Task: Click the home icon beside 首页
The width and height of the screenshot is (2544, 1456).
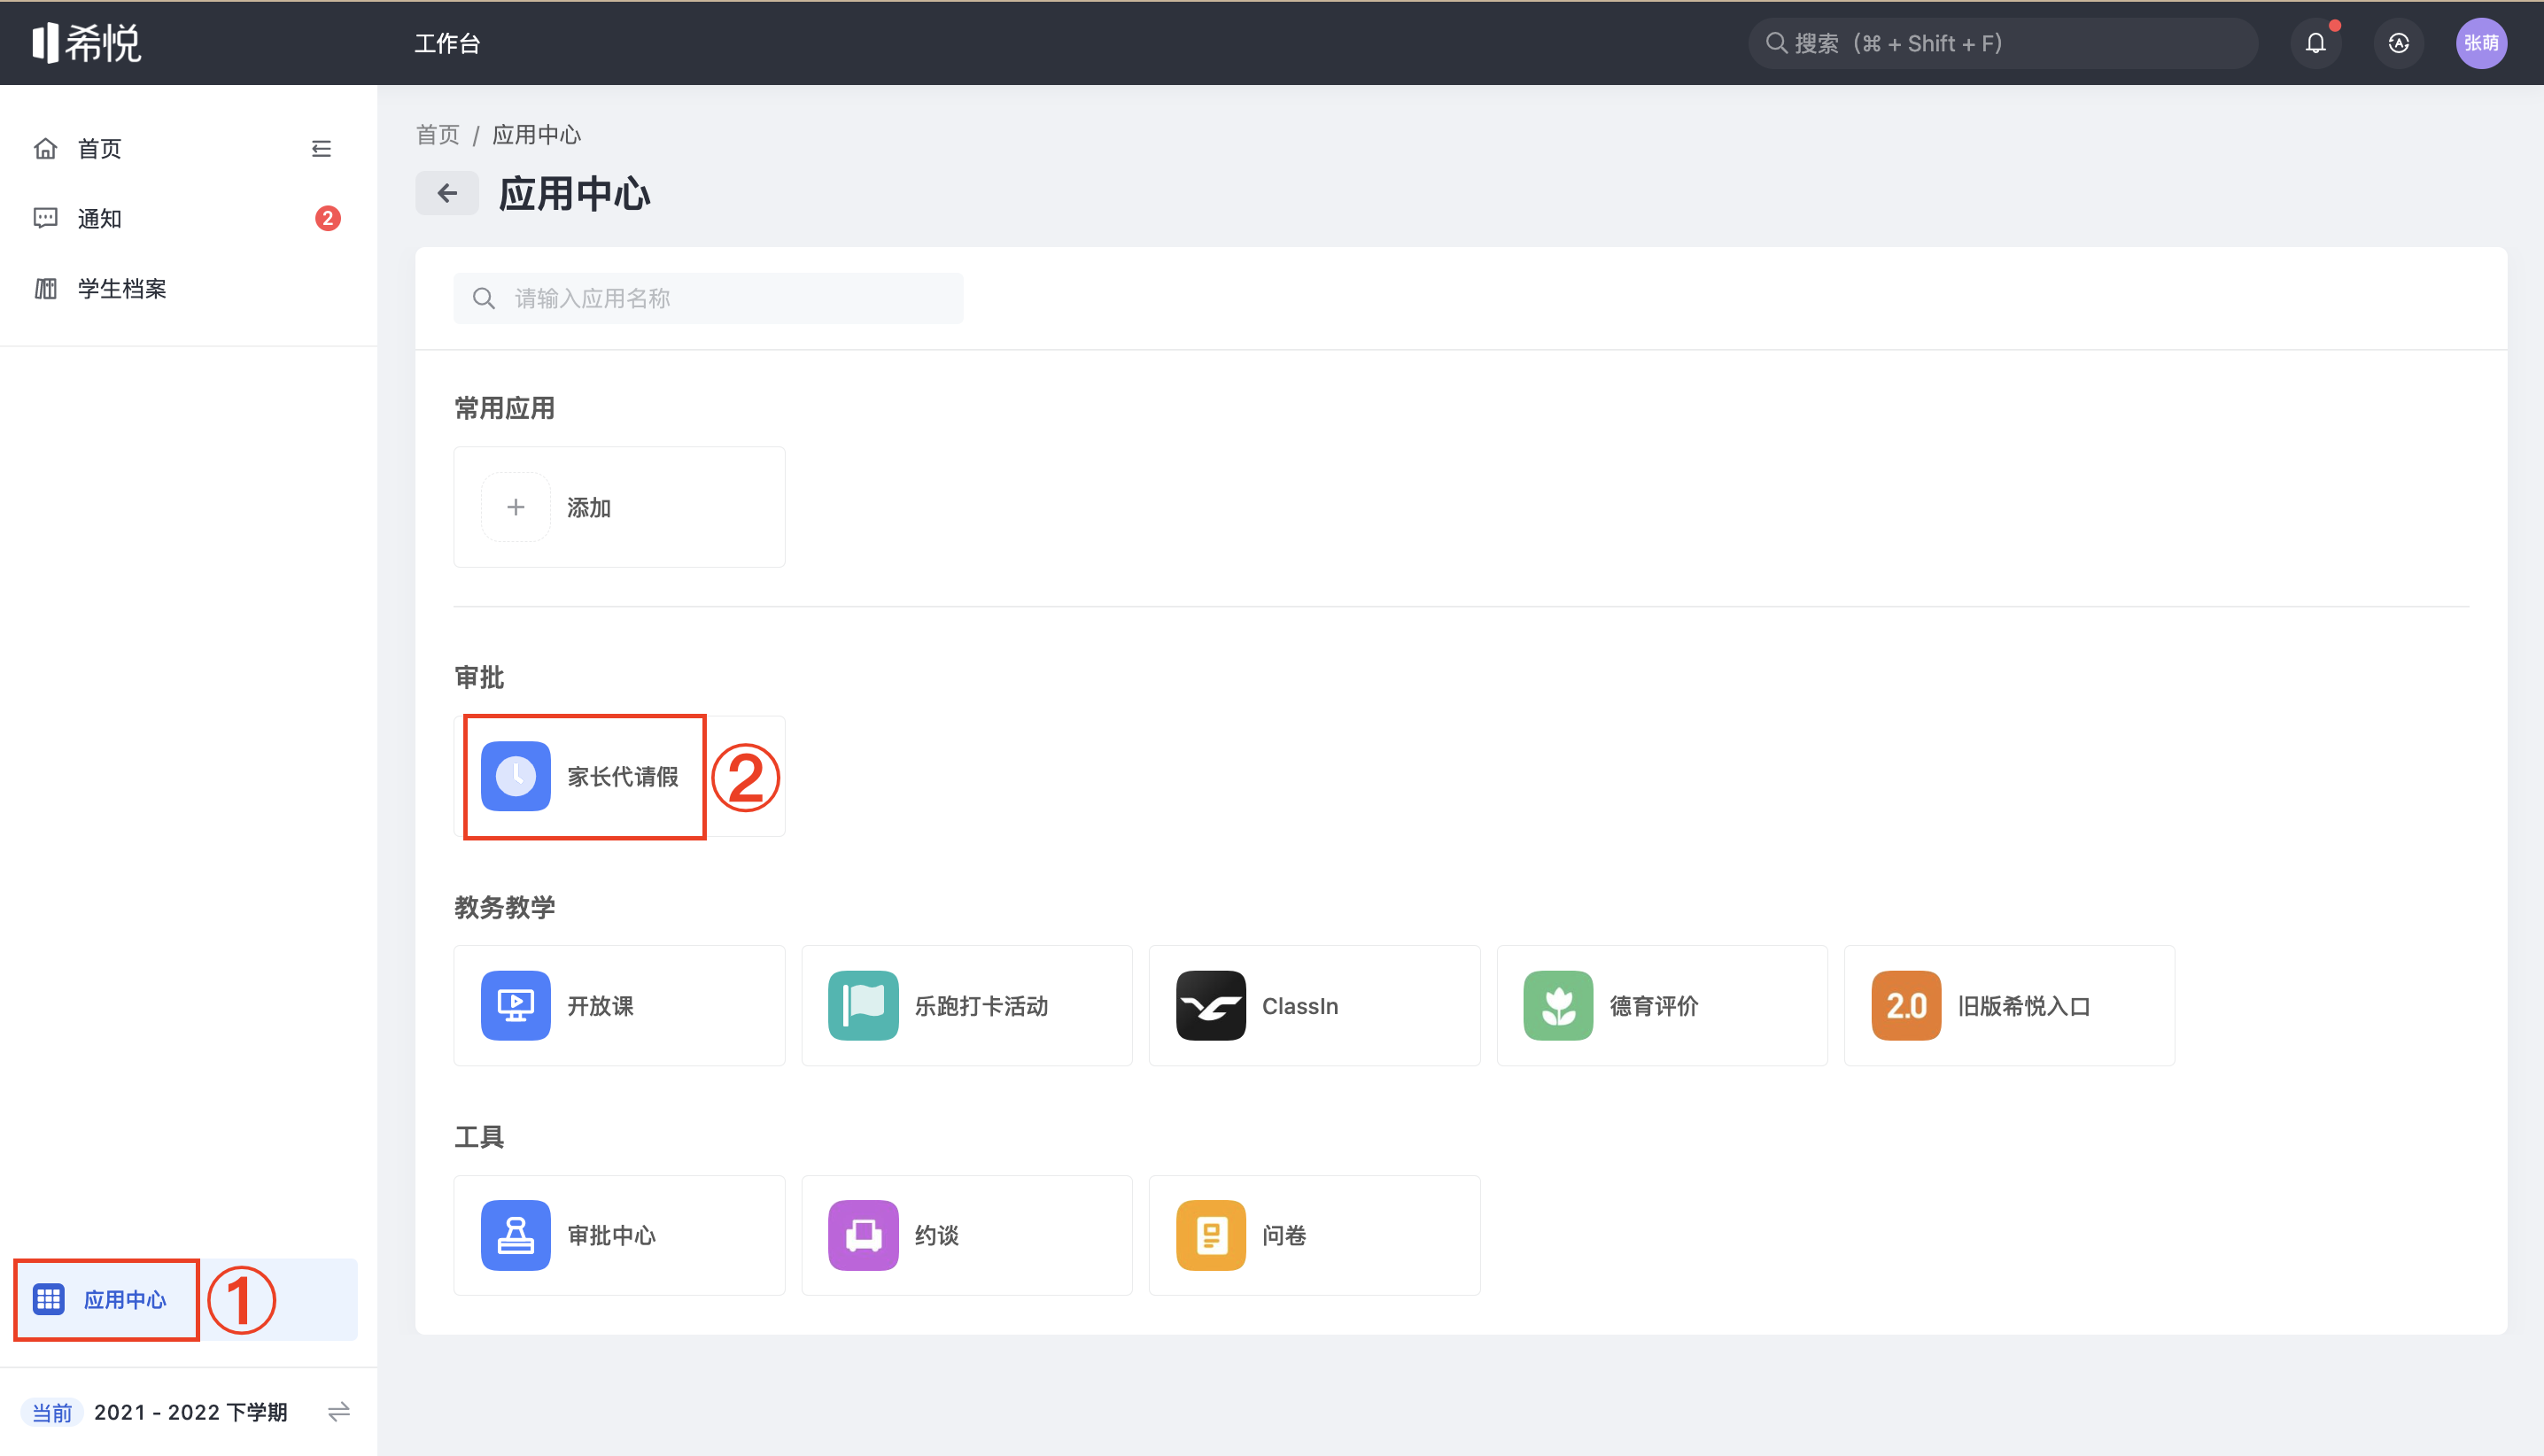Action: pyautogui.click(x=46, y=149)
